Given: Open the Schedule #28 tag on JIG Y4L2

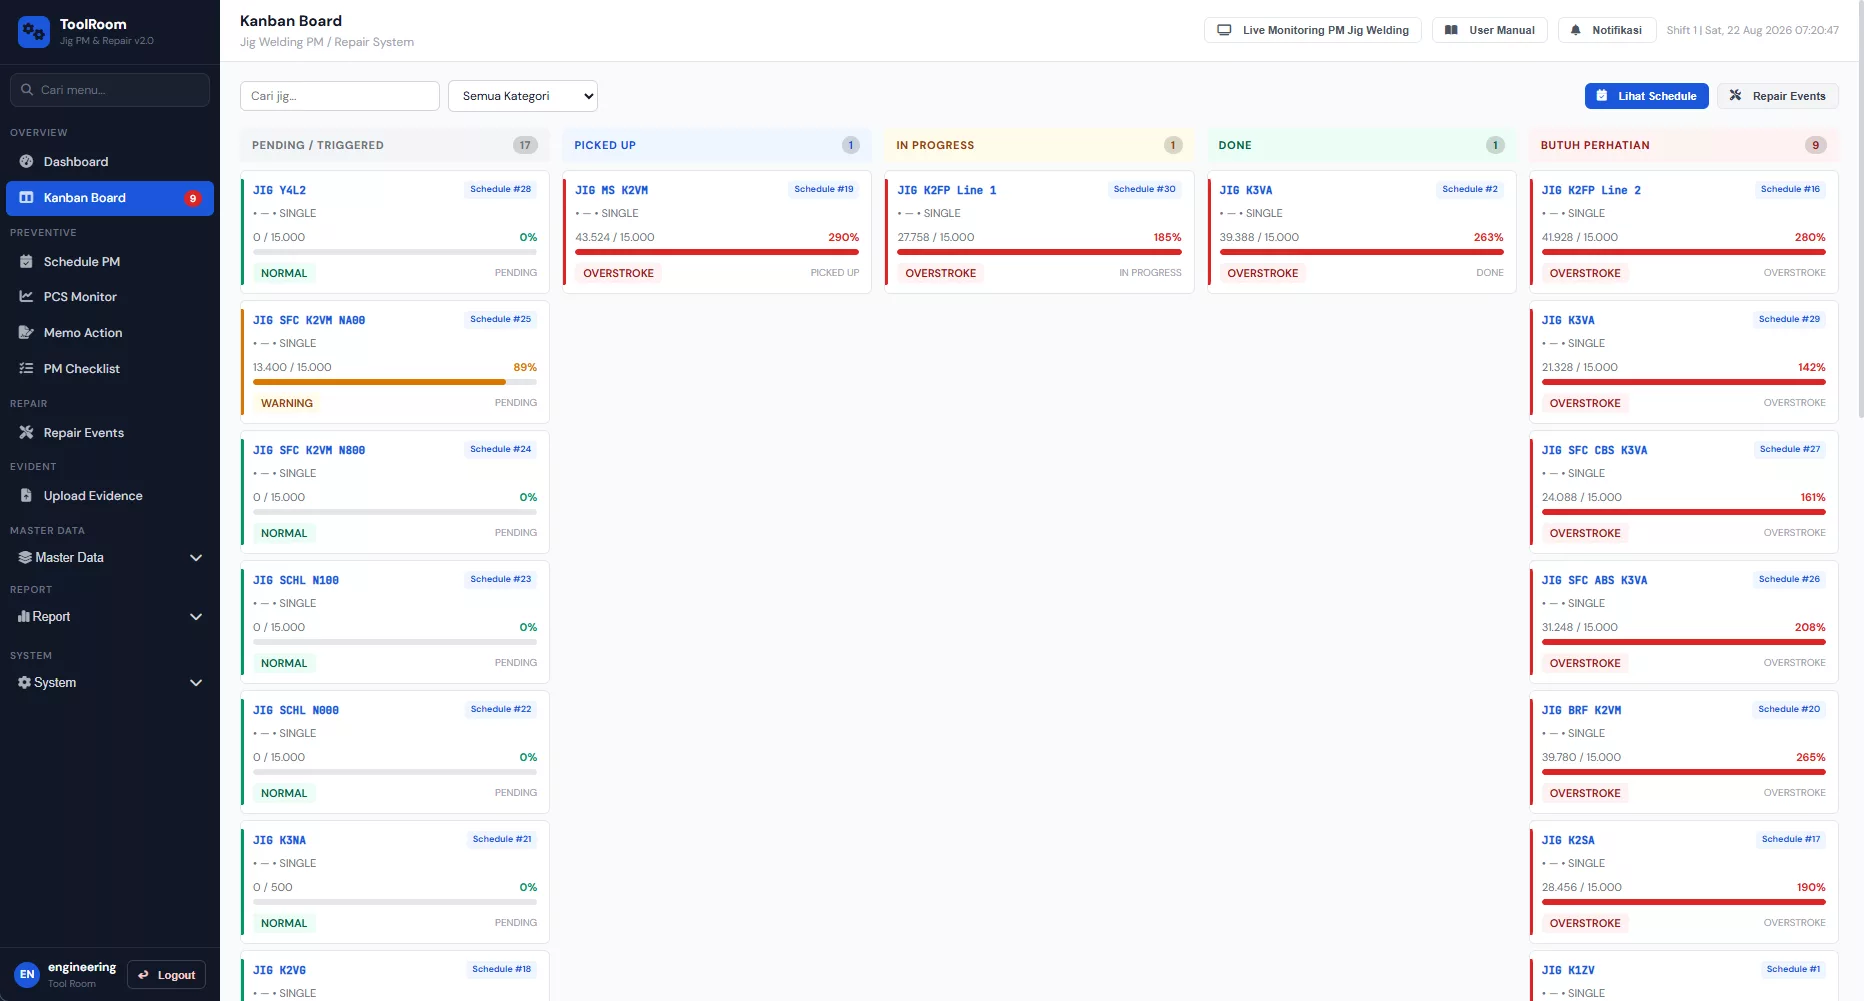Looking at the screenshot, I should pos(501,189).
